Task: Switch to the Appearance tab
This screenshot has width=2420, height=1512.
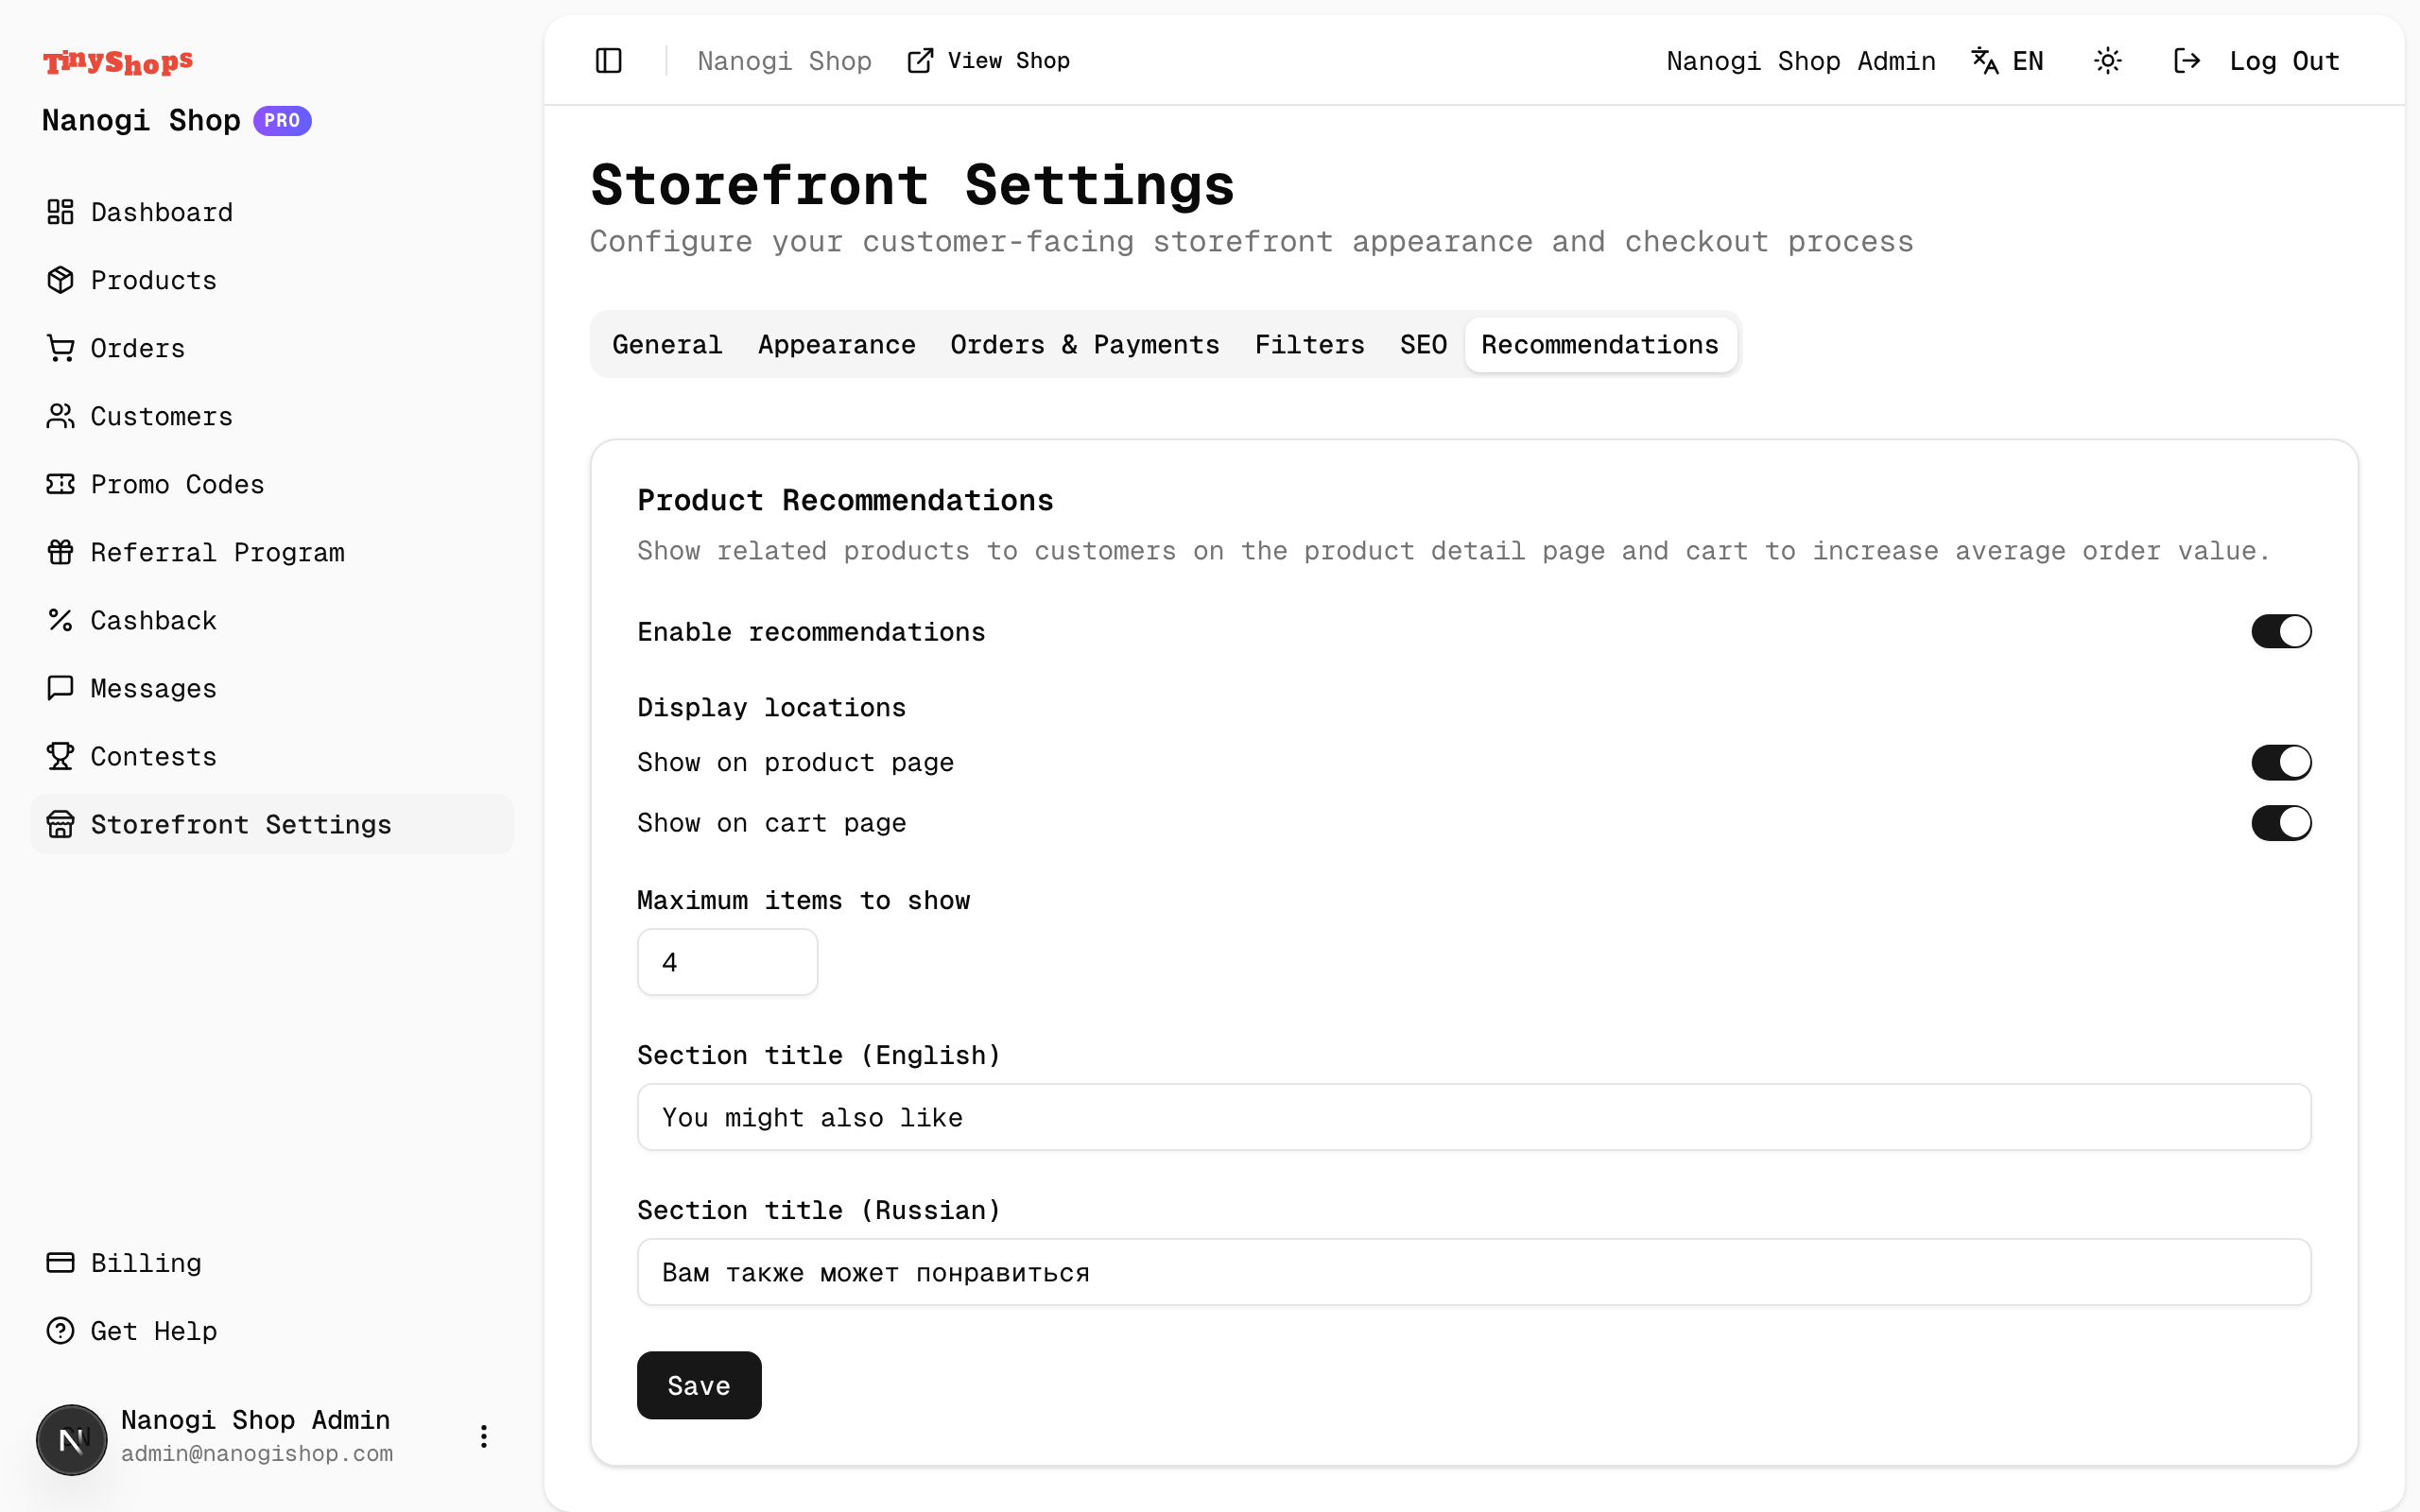Action: (x=837, y=344)
